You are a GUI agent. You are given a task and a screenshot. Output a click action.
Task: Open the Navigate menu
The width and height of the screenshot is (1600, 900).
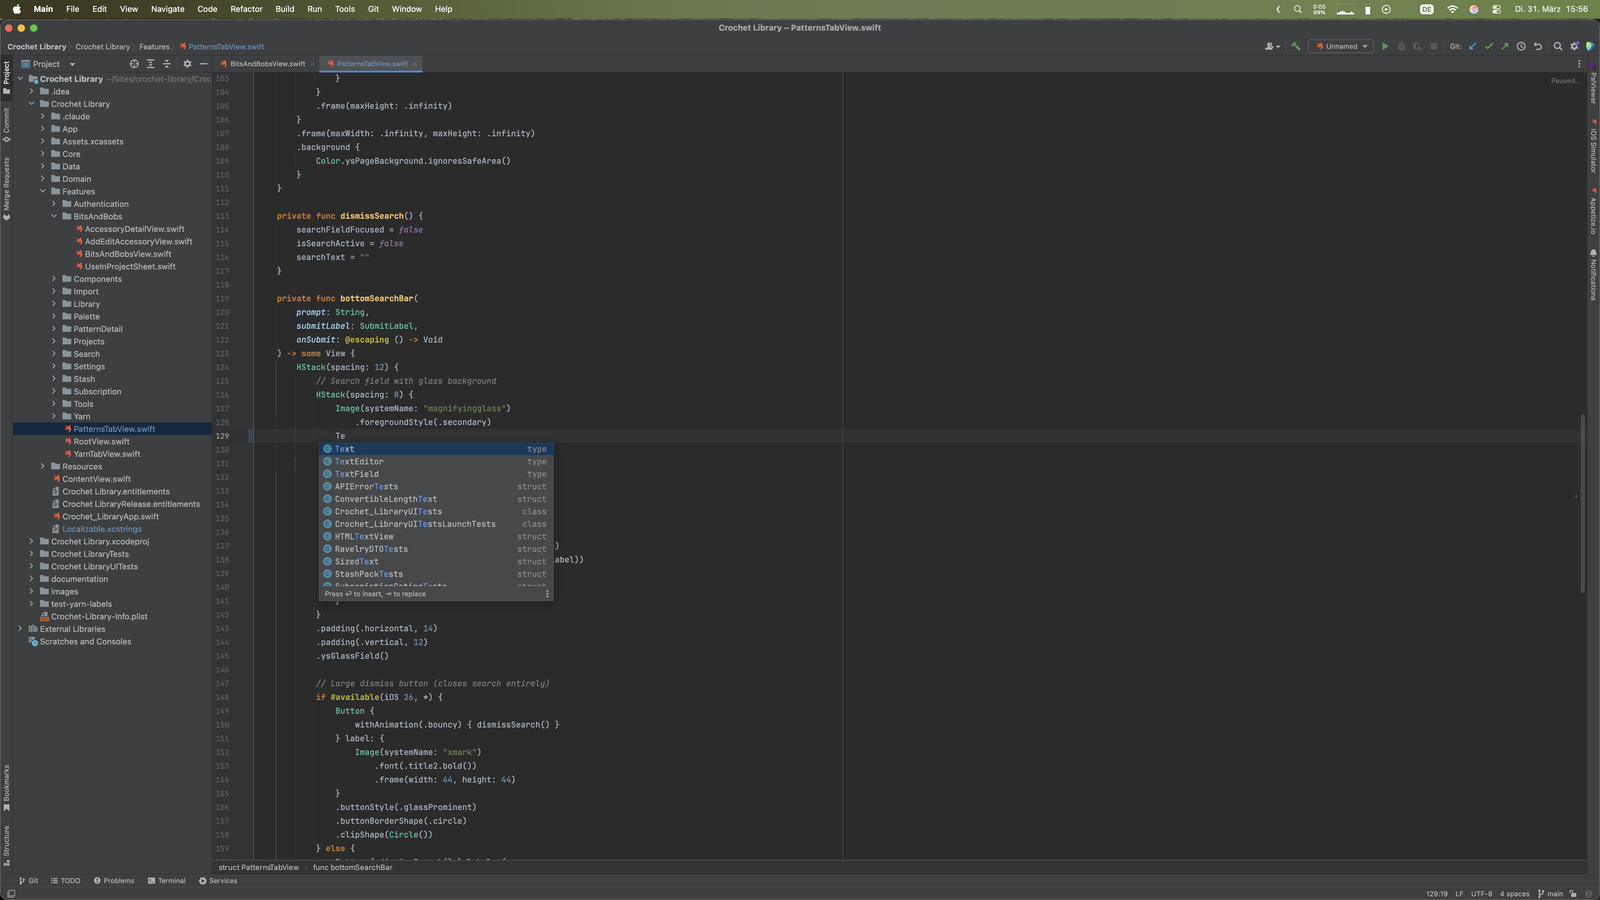point(167,9)
